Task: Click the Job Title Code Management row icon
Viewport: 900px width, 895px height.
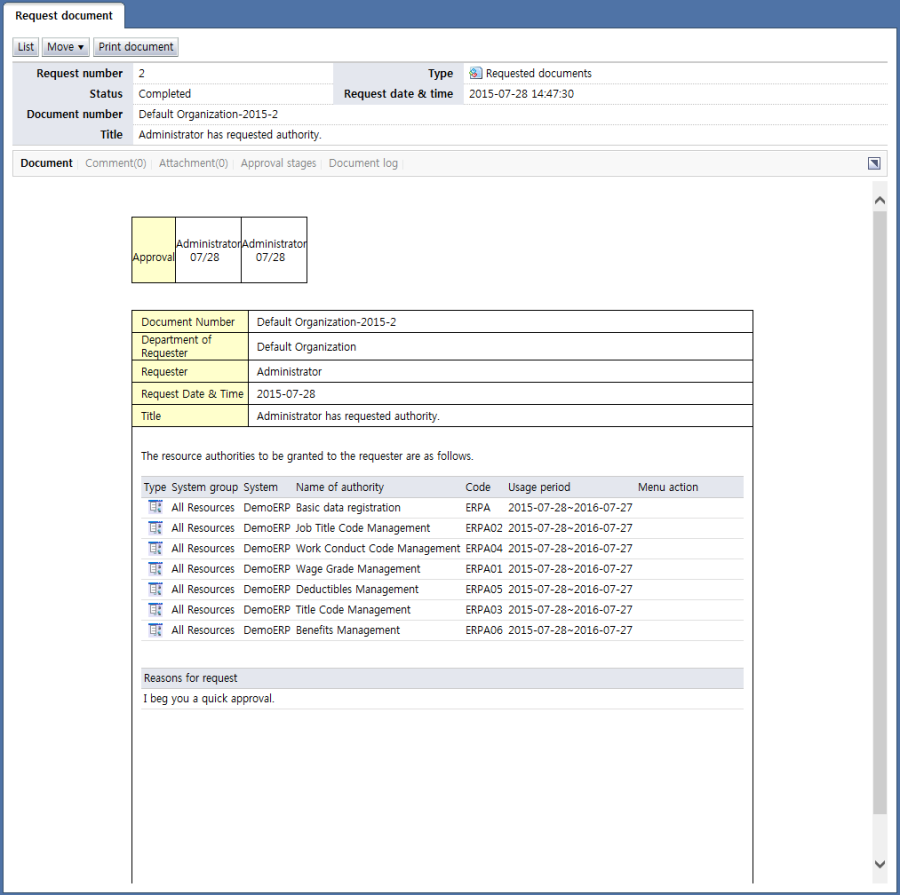Action: 155,528
